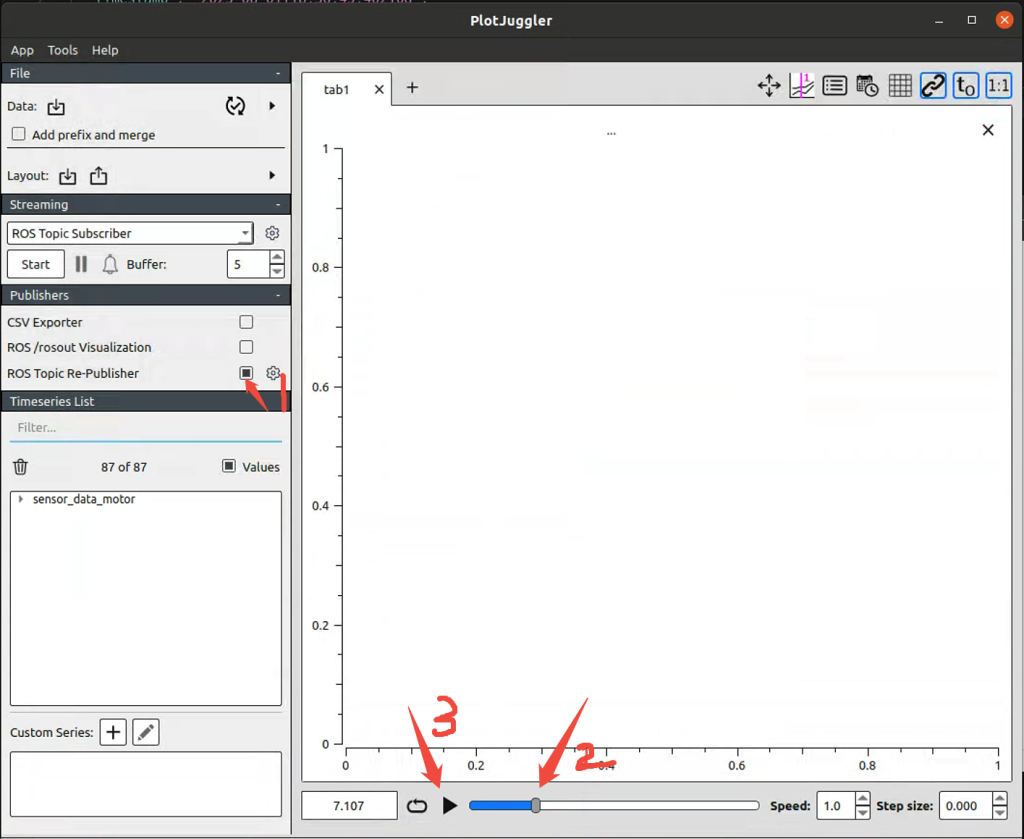Click the notification bell icon
This screenshot has height=839, width=1024.
pyautogui.click(x=110, y=264)
